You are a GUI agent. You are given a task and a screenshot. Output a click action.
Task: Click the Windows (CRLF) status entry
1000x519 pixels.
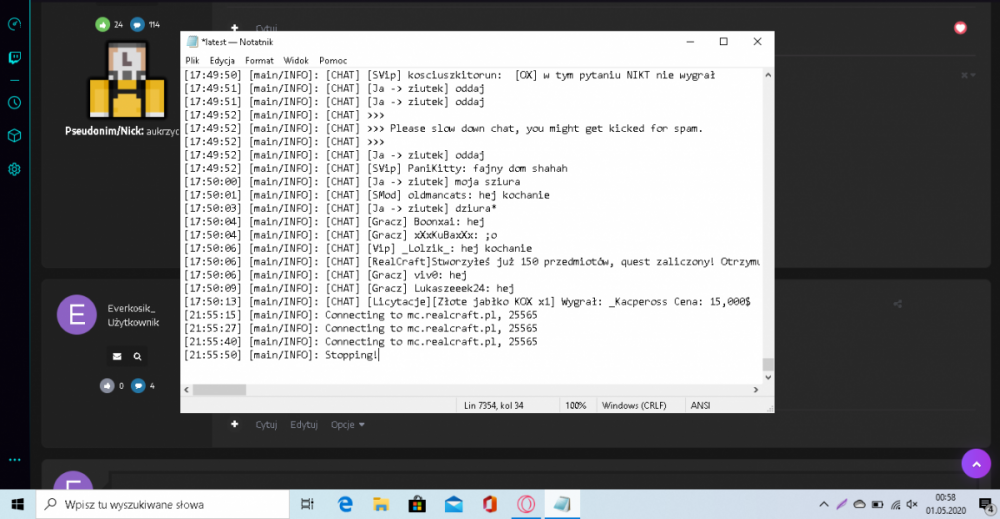tap(634, 406)
